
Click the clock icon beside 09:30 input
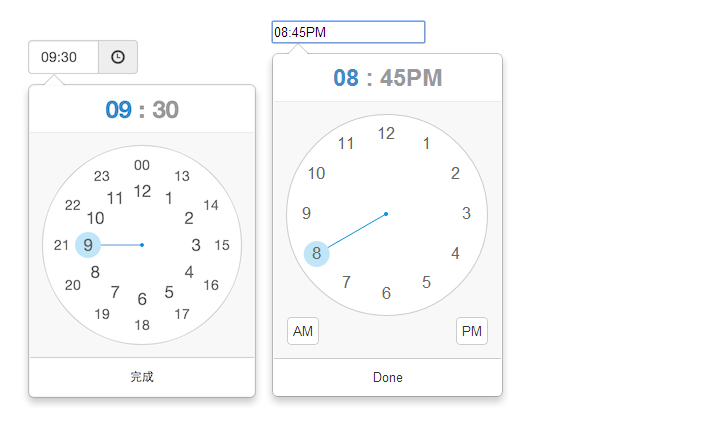pyautogui.click(x=118, y=57)
